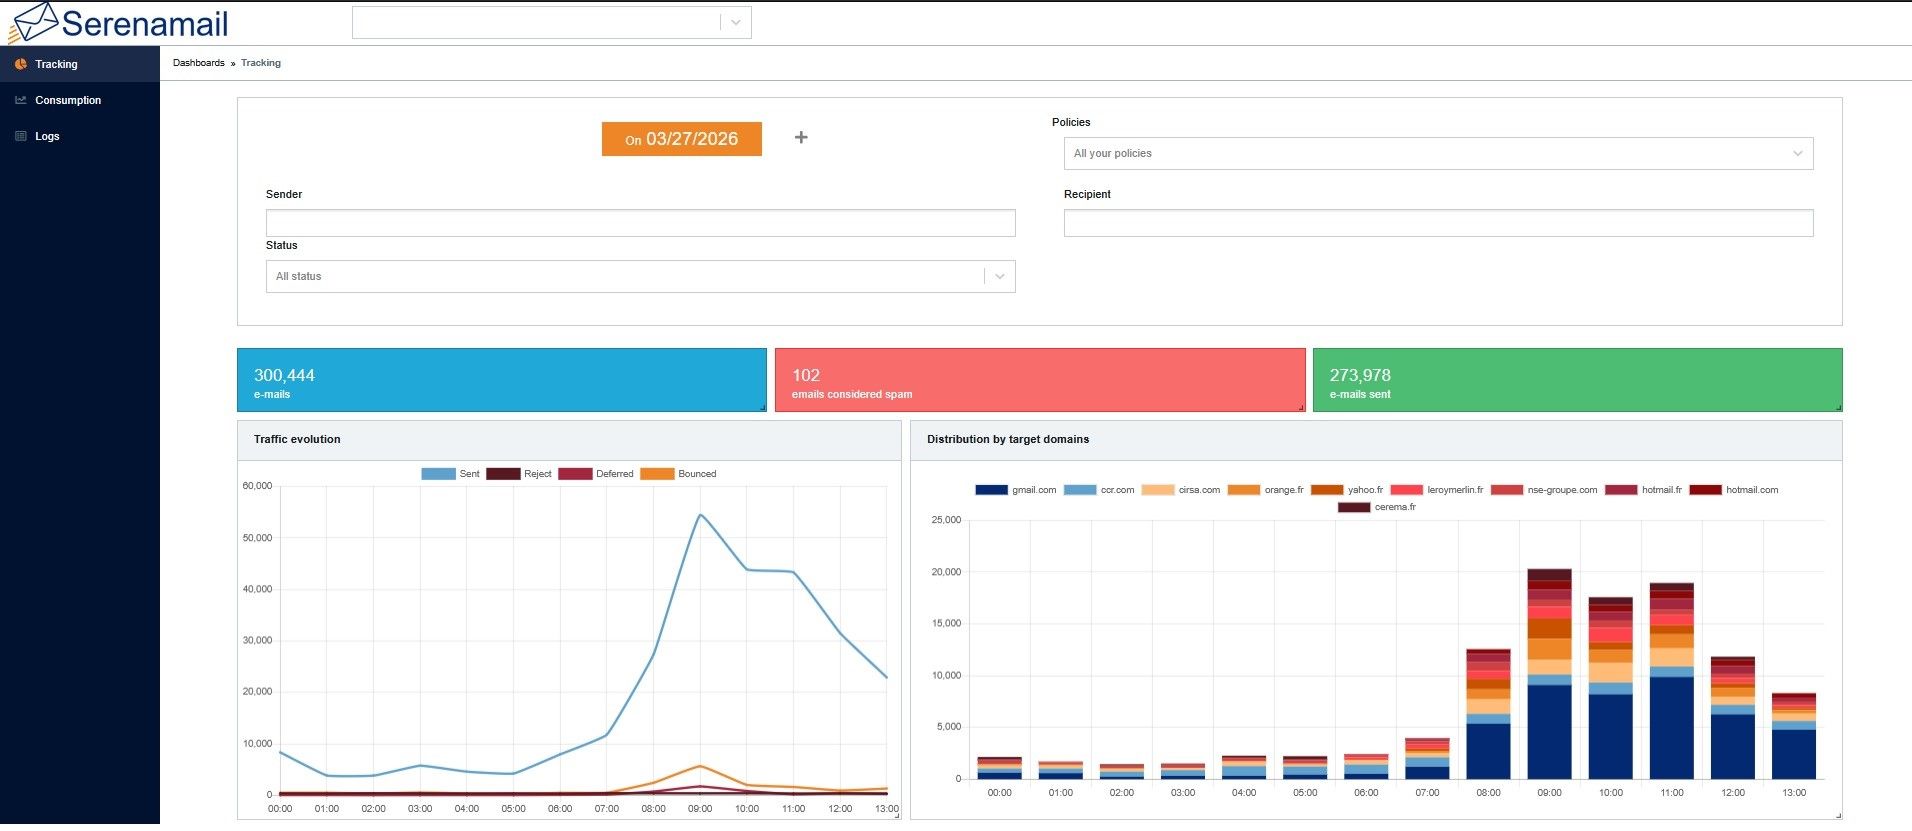Click the On 03/27/2026 date button

681,139
